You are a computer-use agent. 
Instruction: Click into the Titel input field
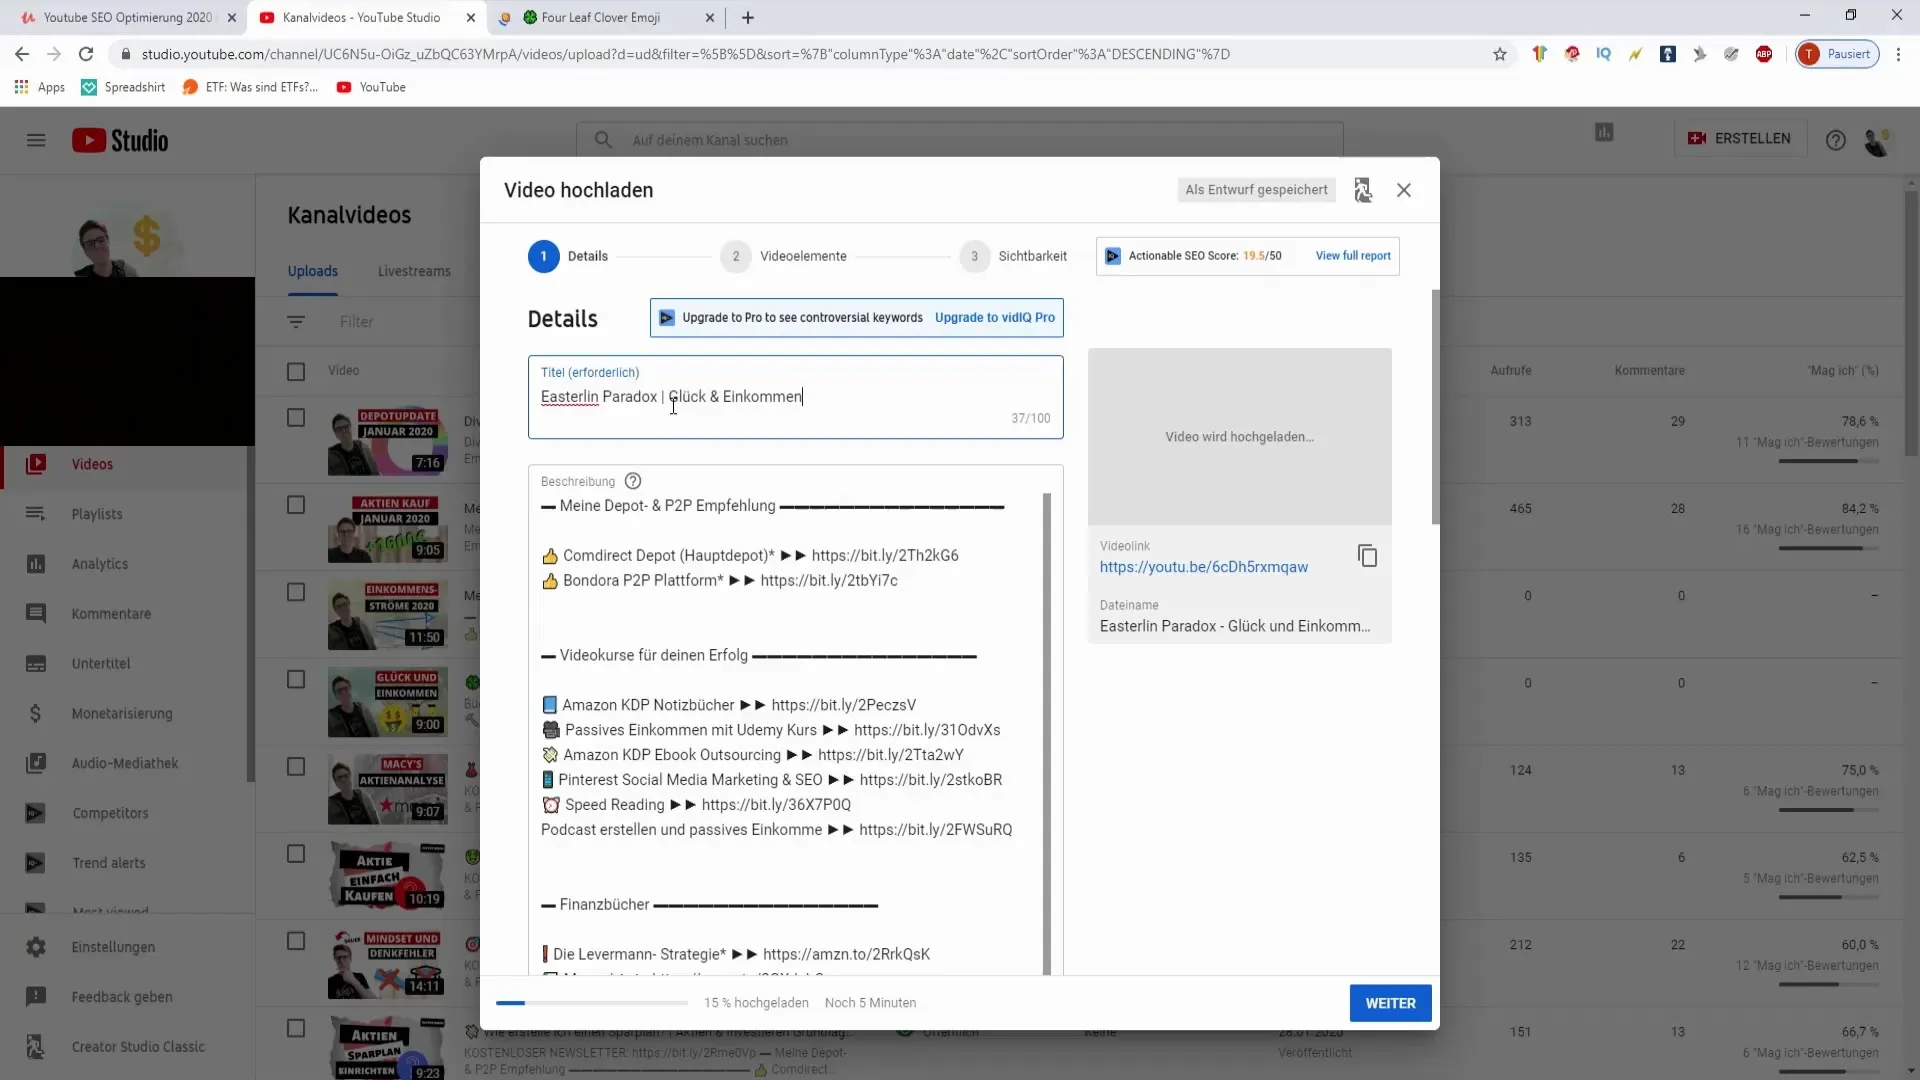795,397
